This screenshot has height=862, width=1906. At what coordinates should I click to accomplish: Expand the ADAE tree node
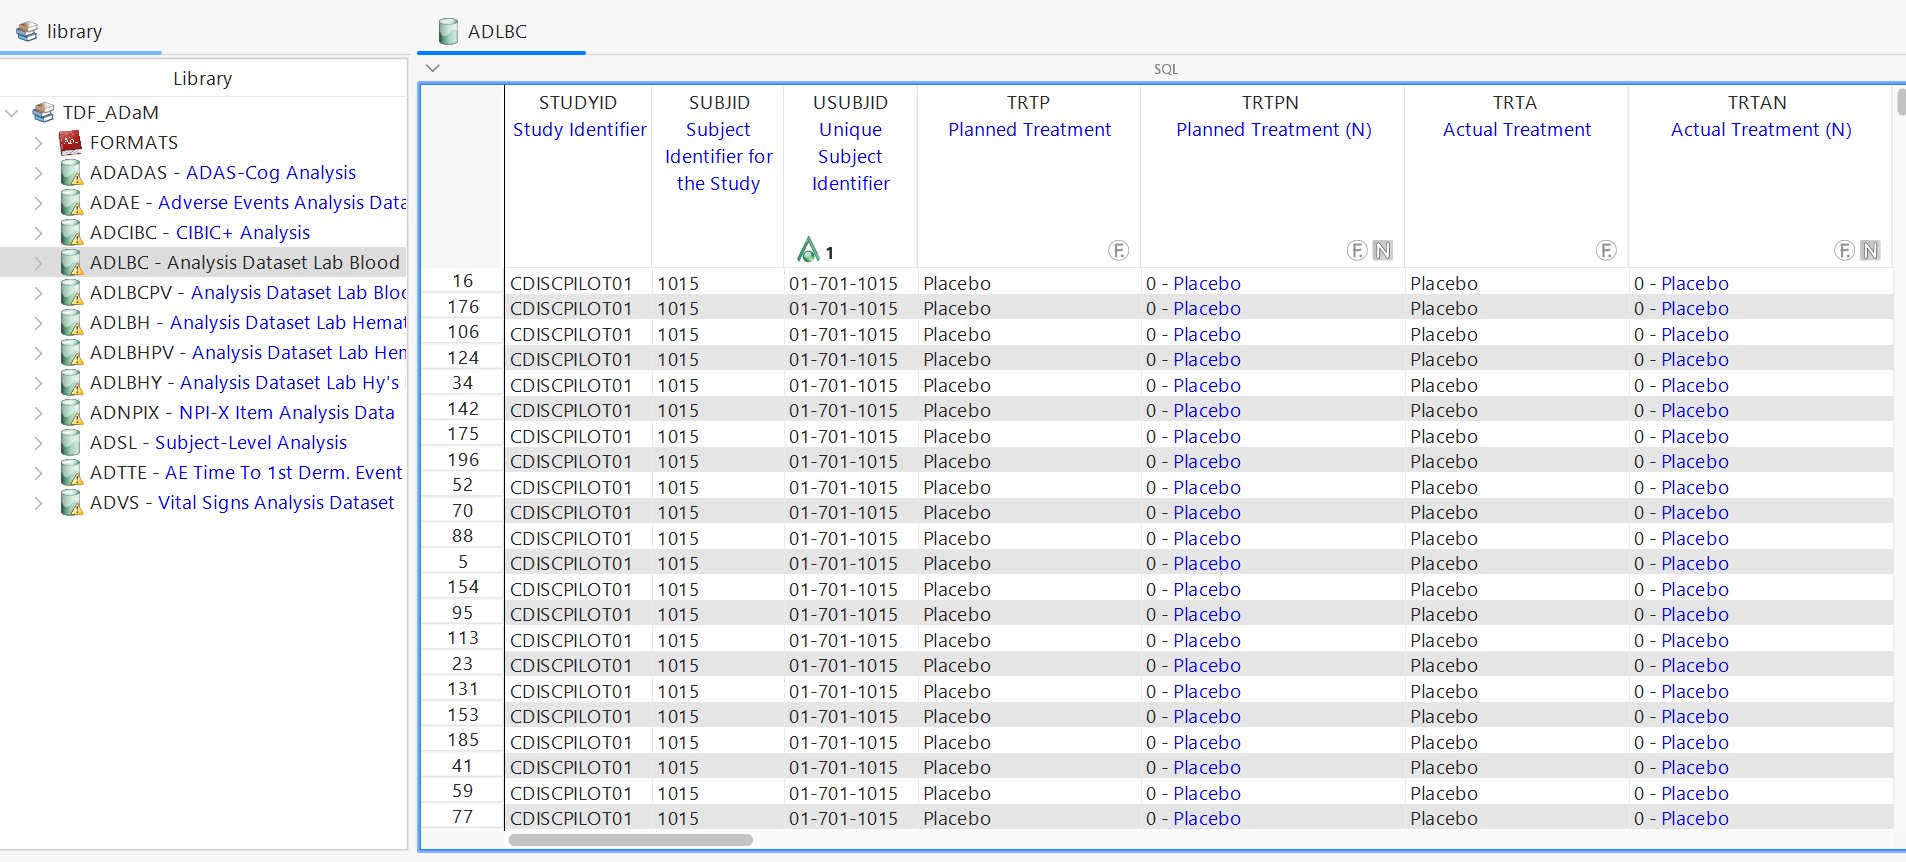(38, 203)
